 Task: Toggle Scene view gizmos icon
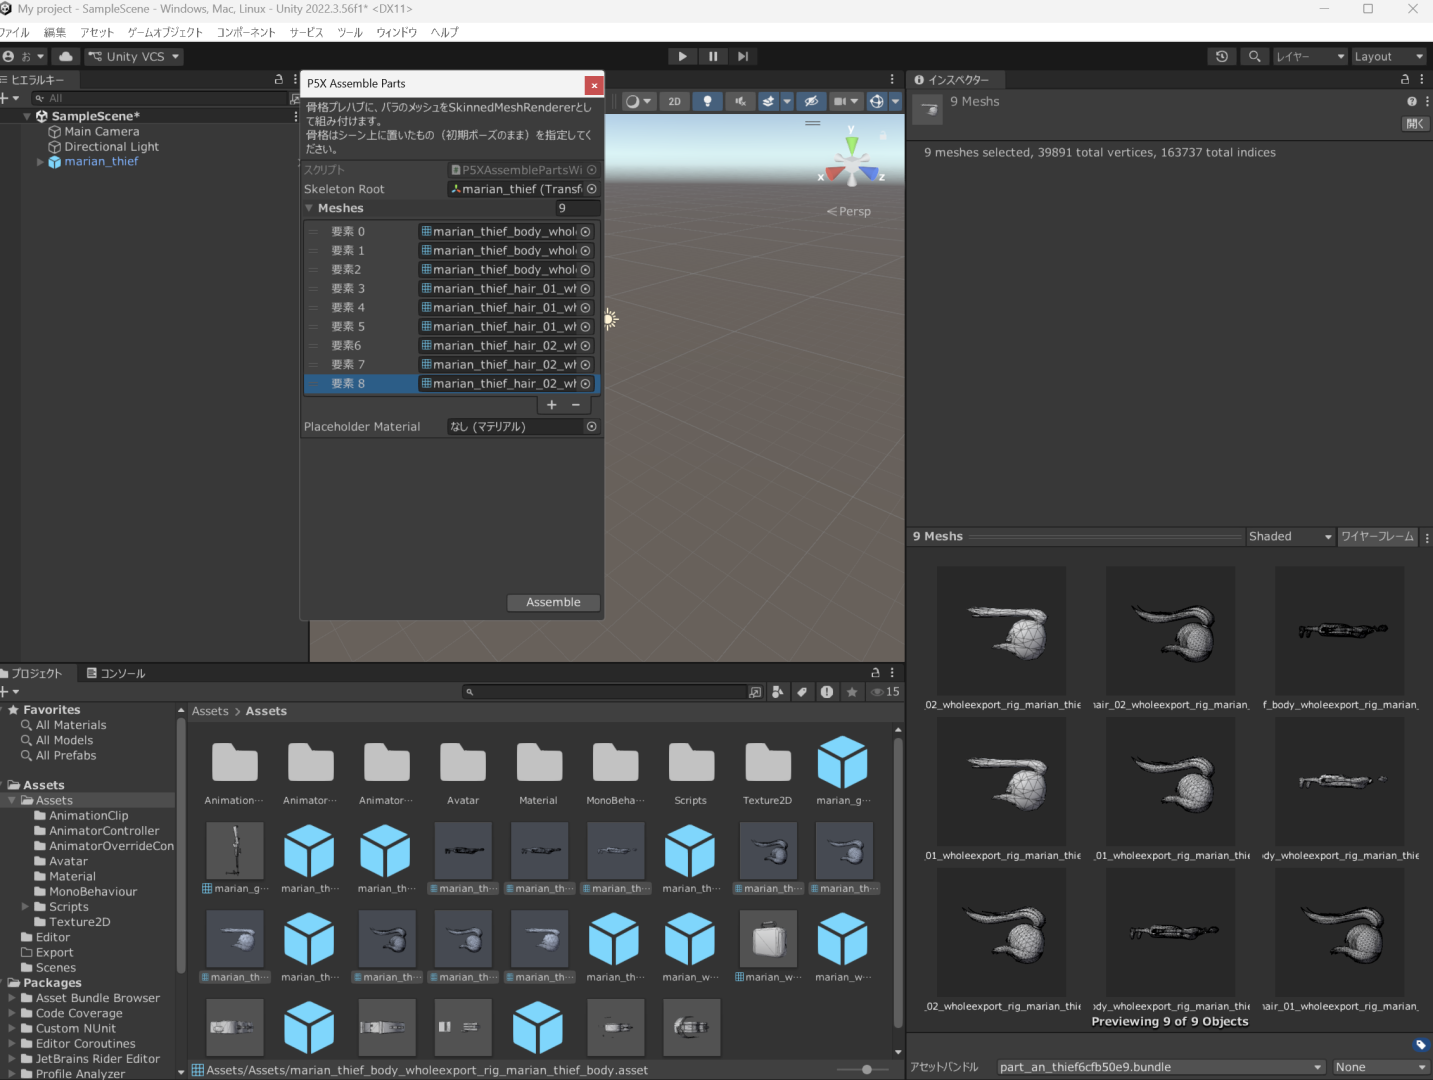(877, 101)
